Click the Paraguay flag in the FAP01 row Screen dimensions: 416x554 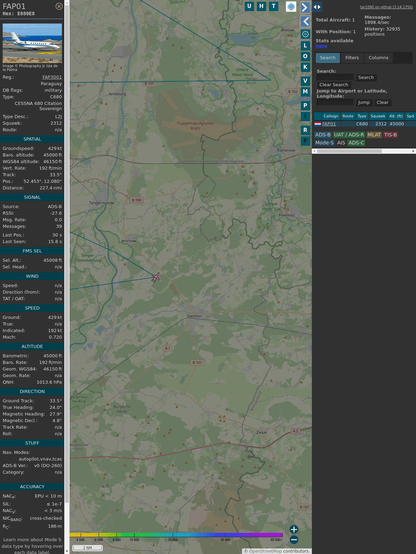(x=318, y=124)
